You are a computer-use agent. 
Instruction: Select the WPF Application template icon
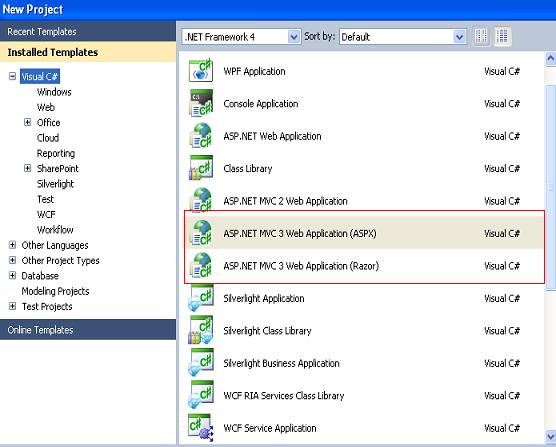201,70
